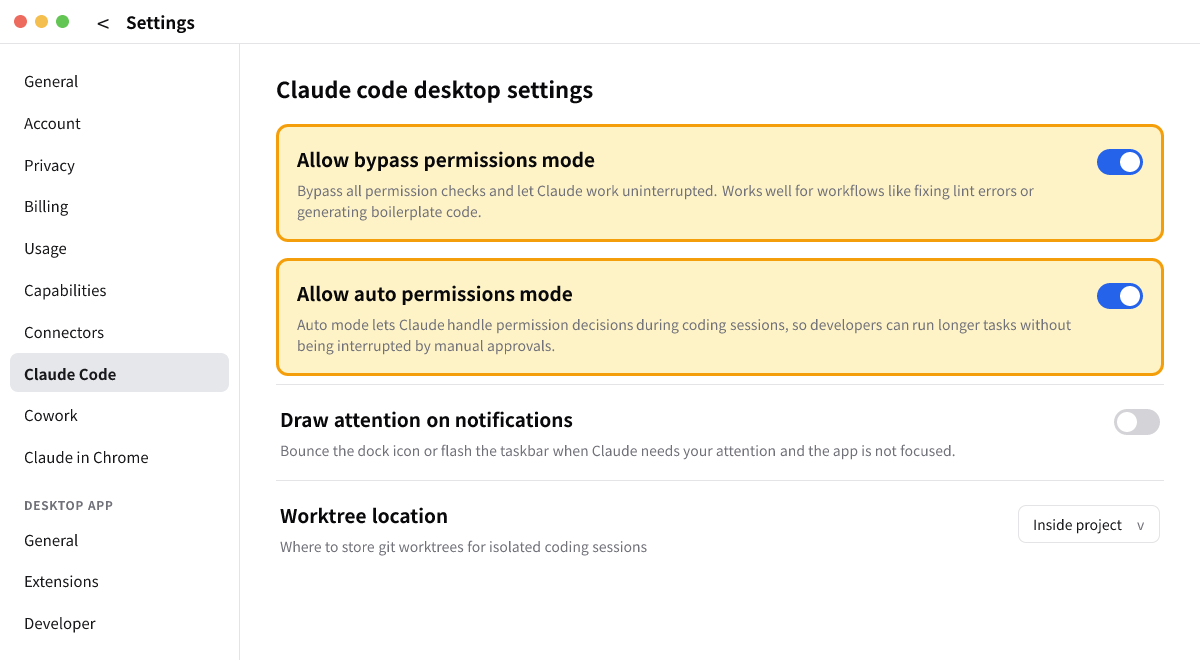Click the Worktree location label
Image resolution: width=1200 pixels, height=660 pixels.
[364, 516]
